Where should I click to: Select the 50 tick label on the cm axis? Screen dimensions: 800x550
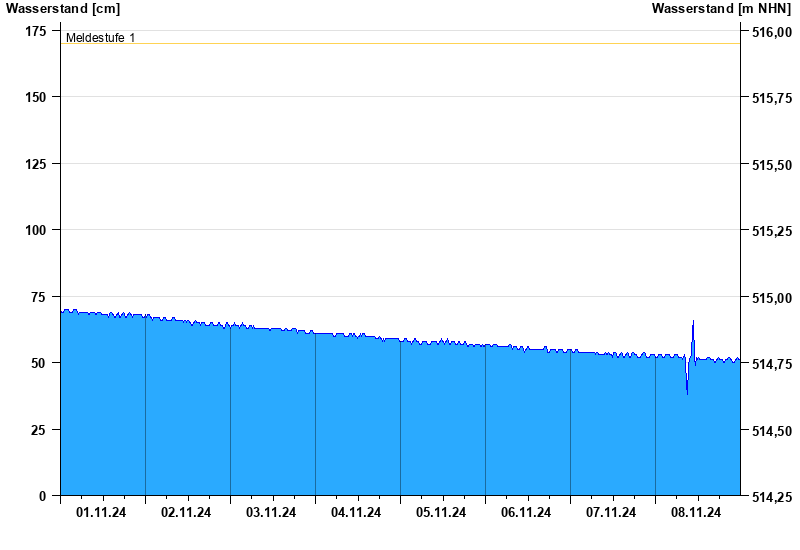coord(39,363)
